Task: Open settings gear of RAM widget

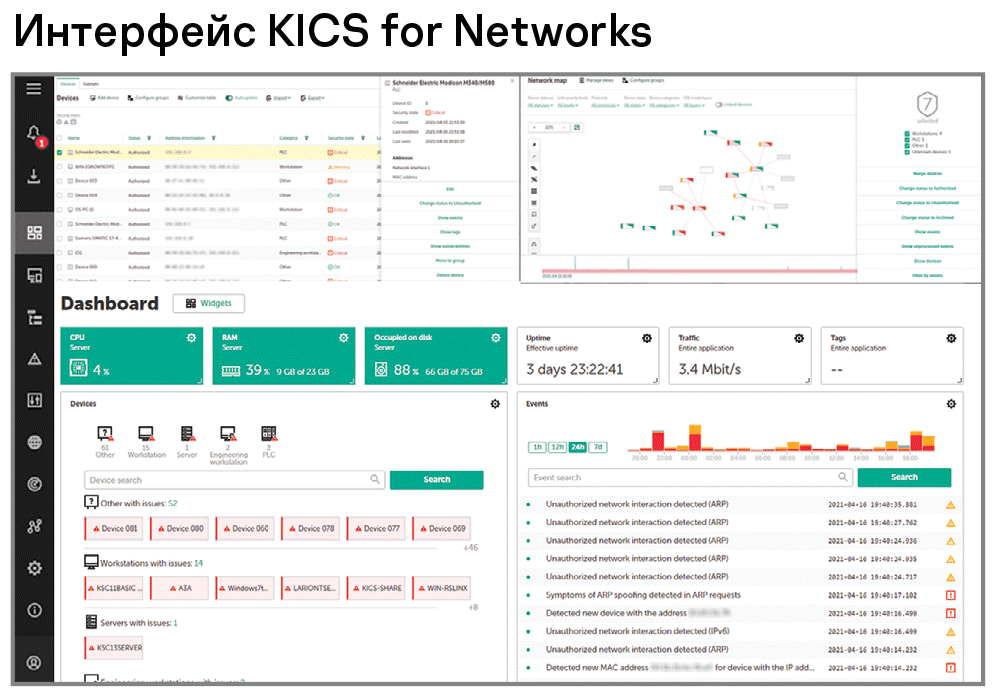Action: [x=344, y=338]
